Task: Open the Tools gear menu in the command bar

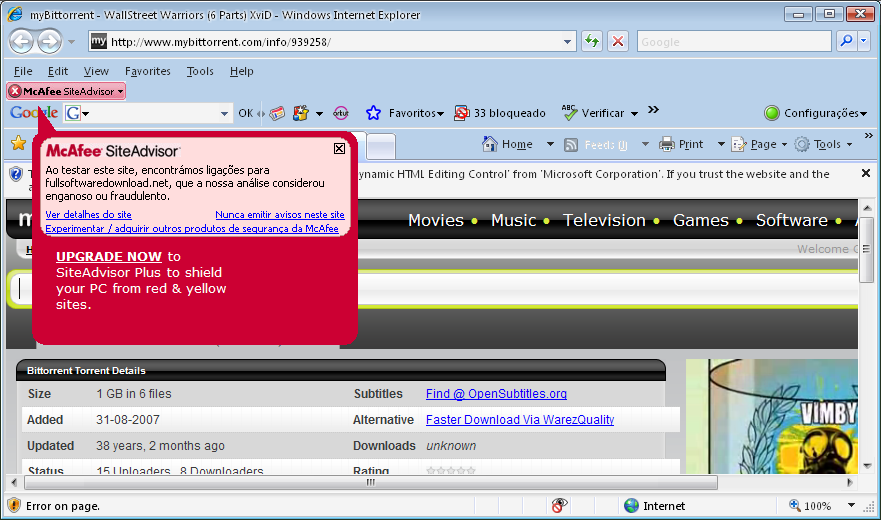Action: pyautogui.click(x=823, y=144)
